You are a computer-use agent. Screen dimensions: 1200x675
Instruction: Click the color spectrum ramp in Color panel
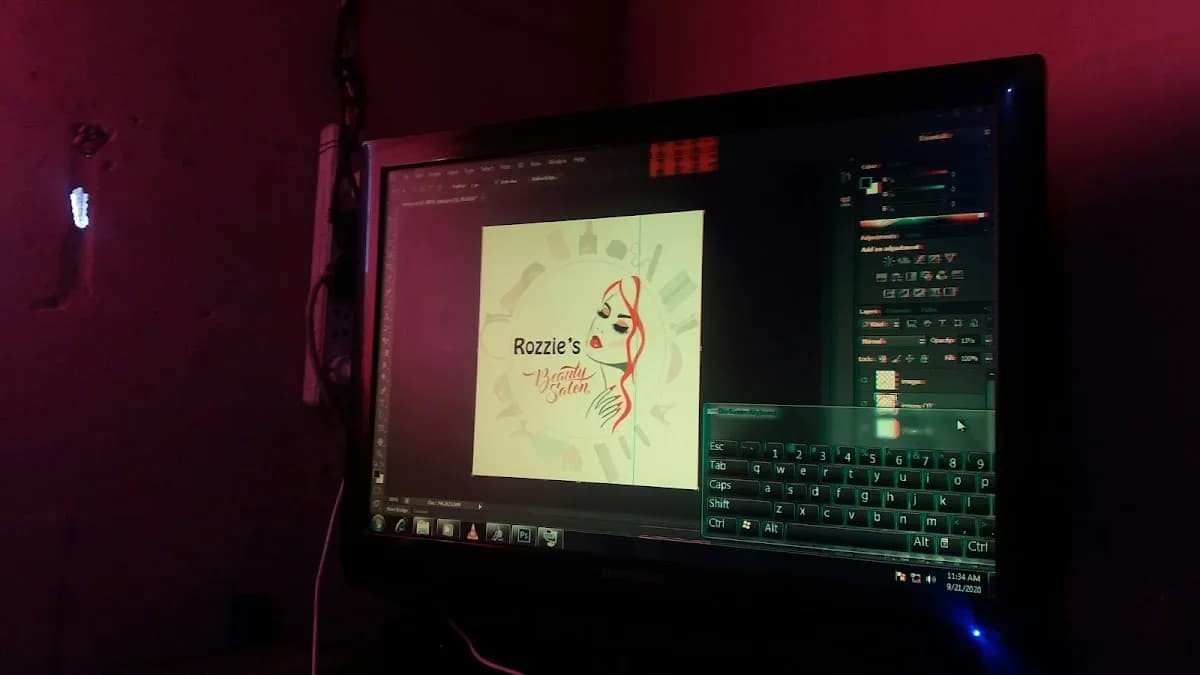pos(924,220)
